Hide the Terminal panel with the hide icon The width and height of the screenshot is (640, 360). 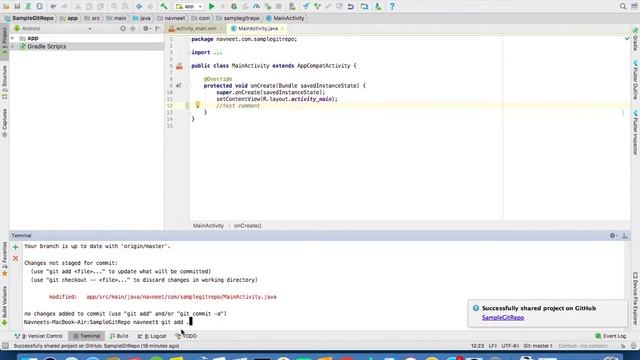(x=625, y=236)
